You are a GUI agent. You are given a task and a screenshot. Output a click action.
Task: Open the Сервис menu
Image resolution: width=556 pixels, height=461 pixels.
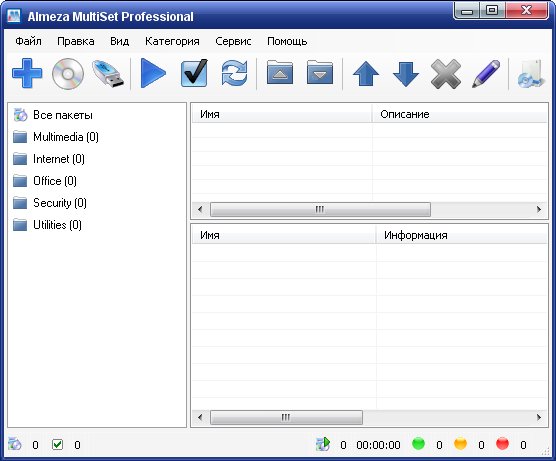(233, 41)
